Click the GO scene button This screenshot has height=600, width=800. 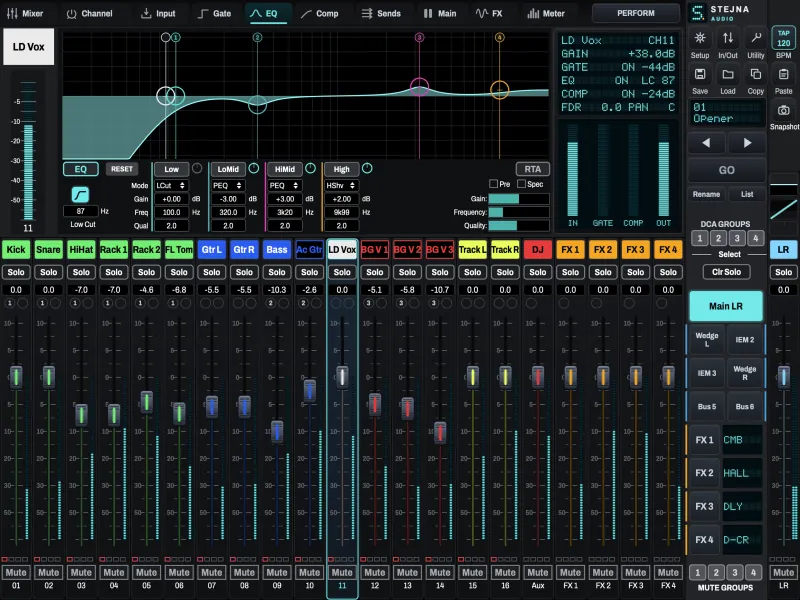pos(727,170)
